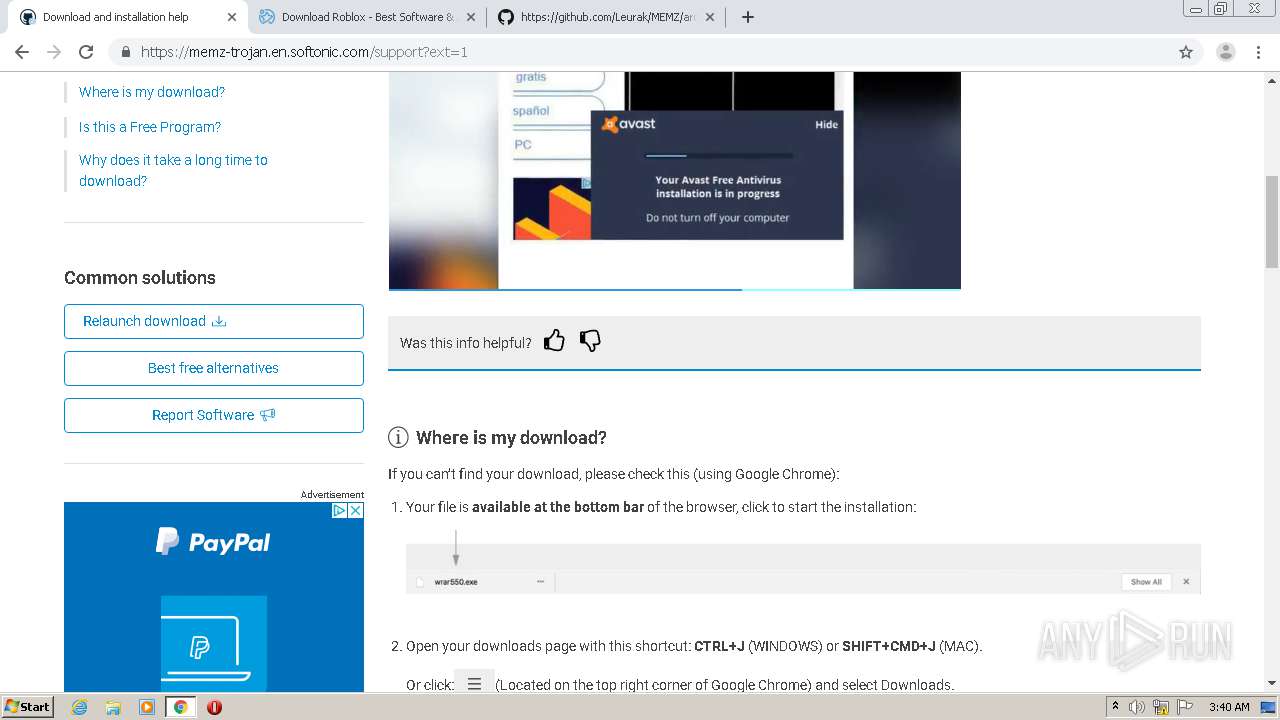Click the show desktop tray icon
The height and width of the screenshot is (720, 1280).
click(x=1268, y=707)
